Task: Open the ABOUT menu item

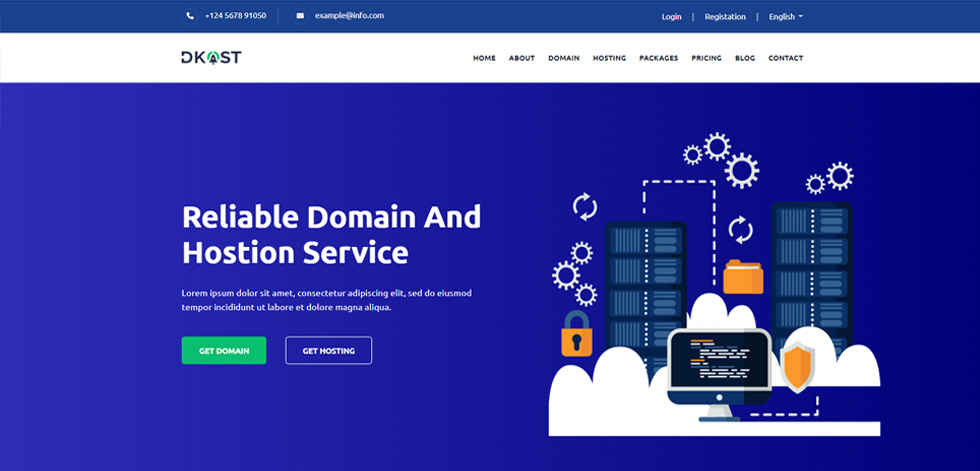Action: [x=522, y=58]
